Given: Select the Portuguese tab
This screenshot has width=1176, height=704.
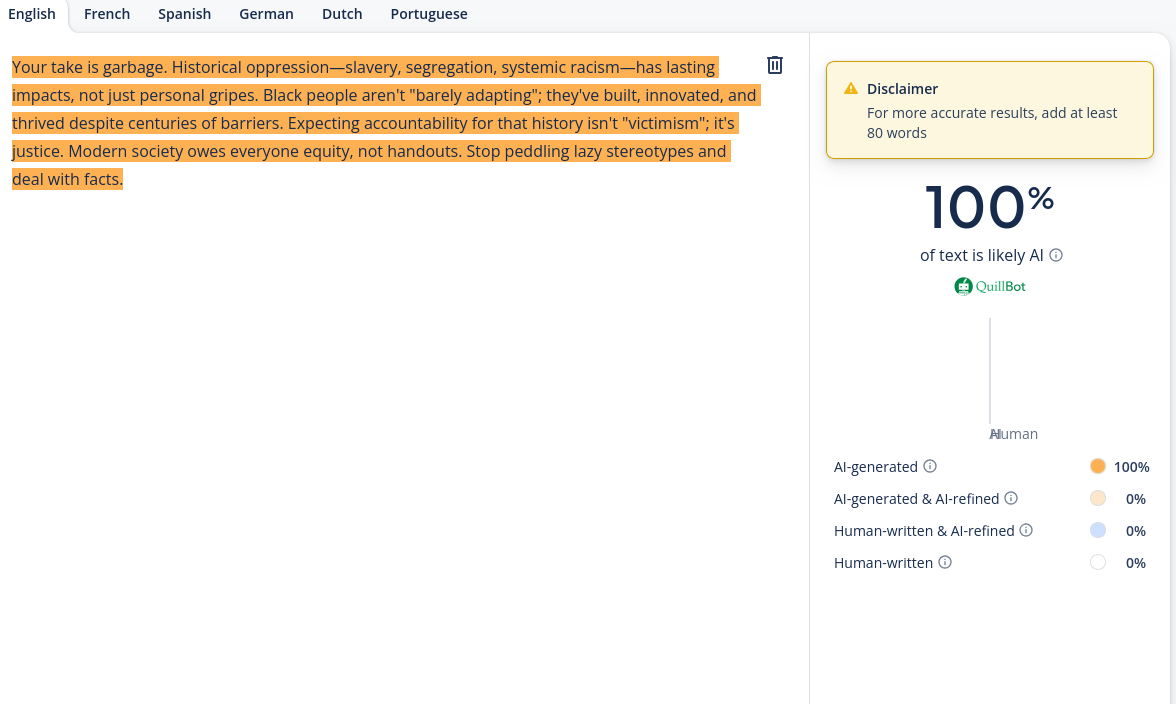Looking at the screenshot, I should 429,14.
